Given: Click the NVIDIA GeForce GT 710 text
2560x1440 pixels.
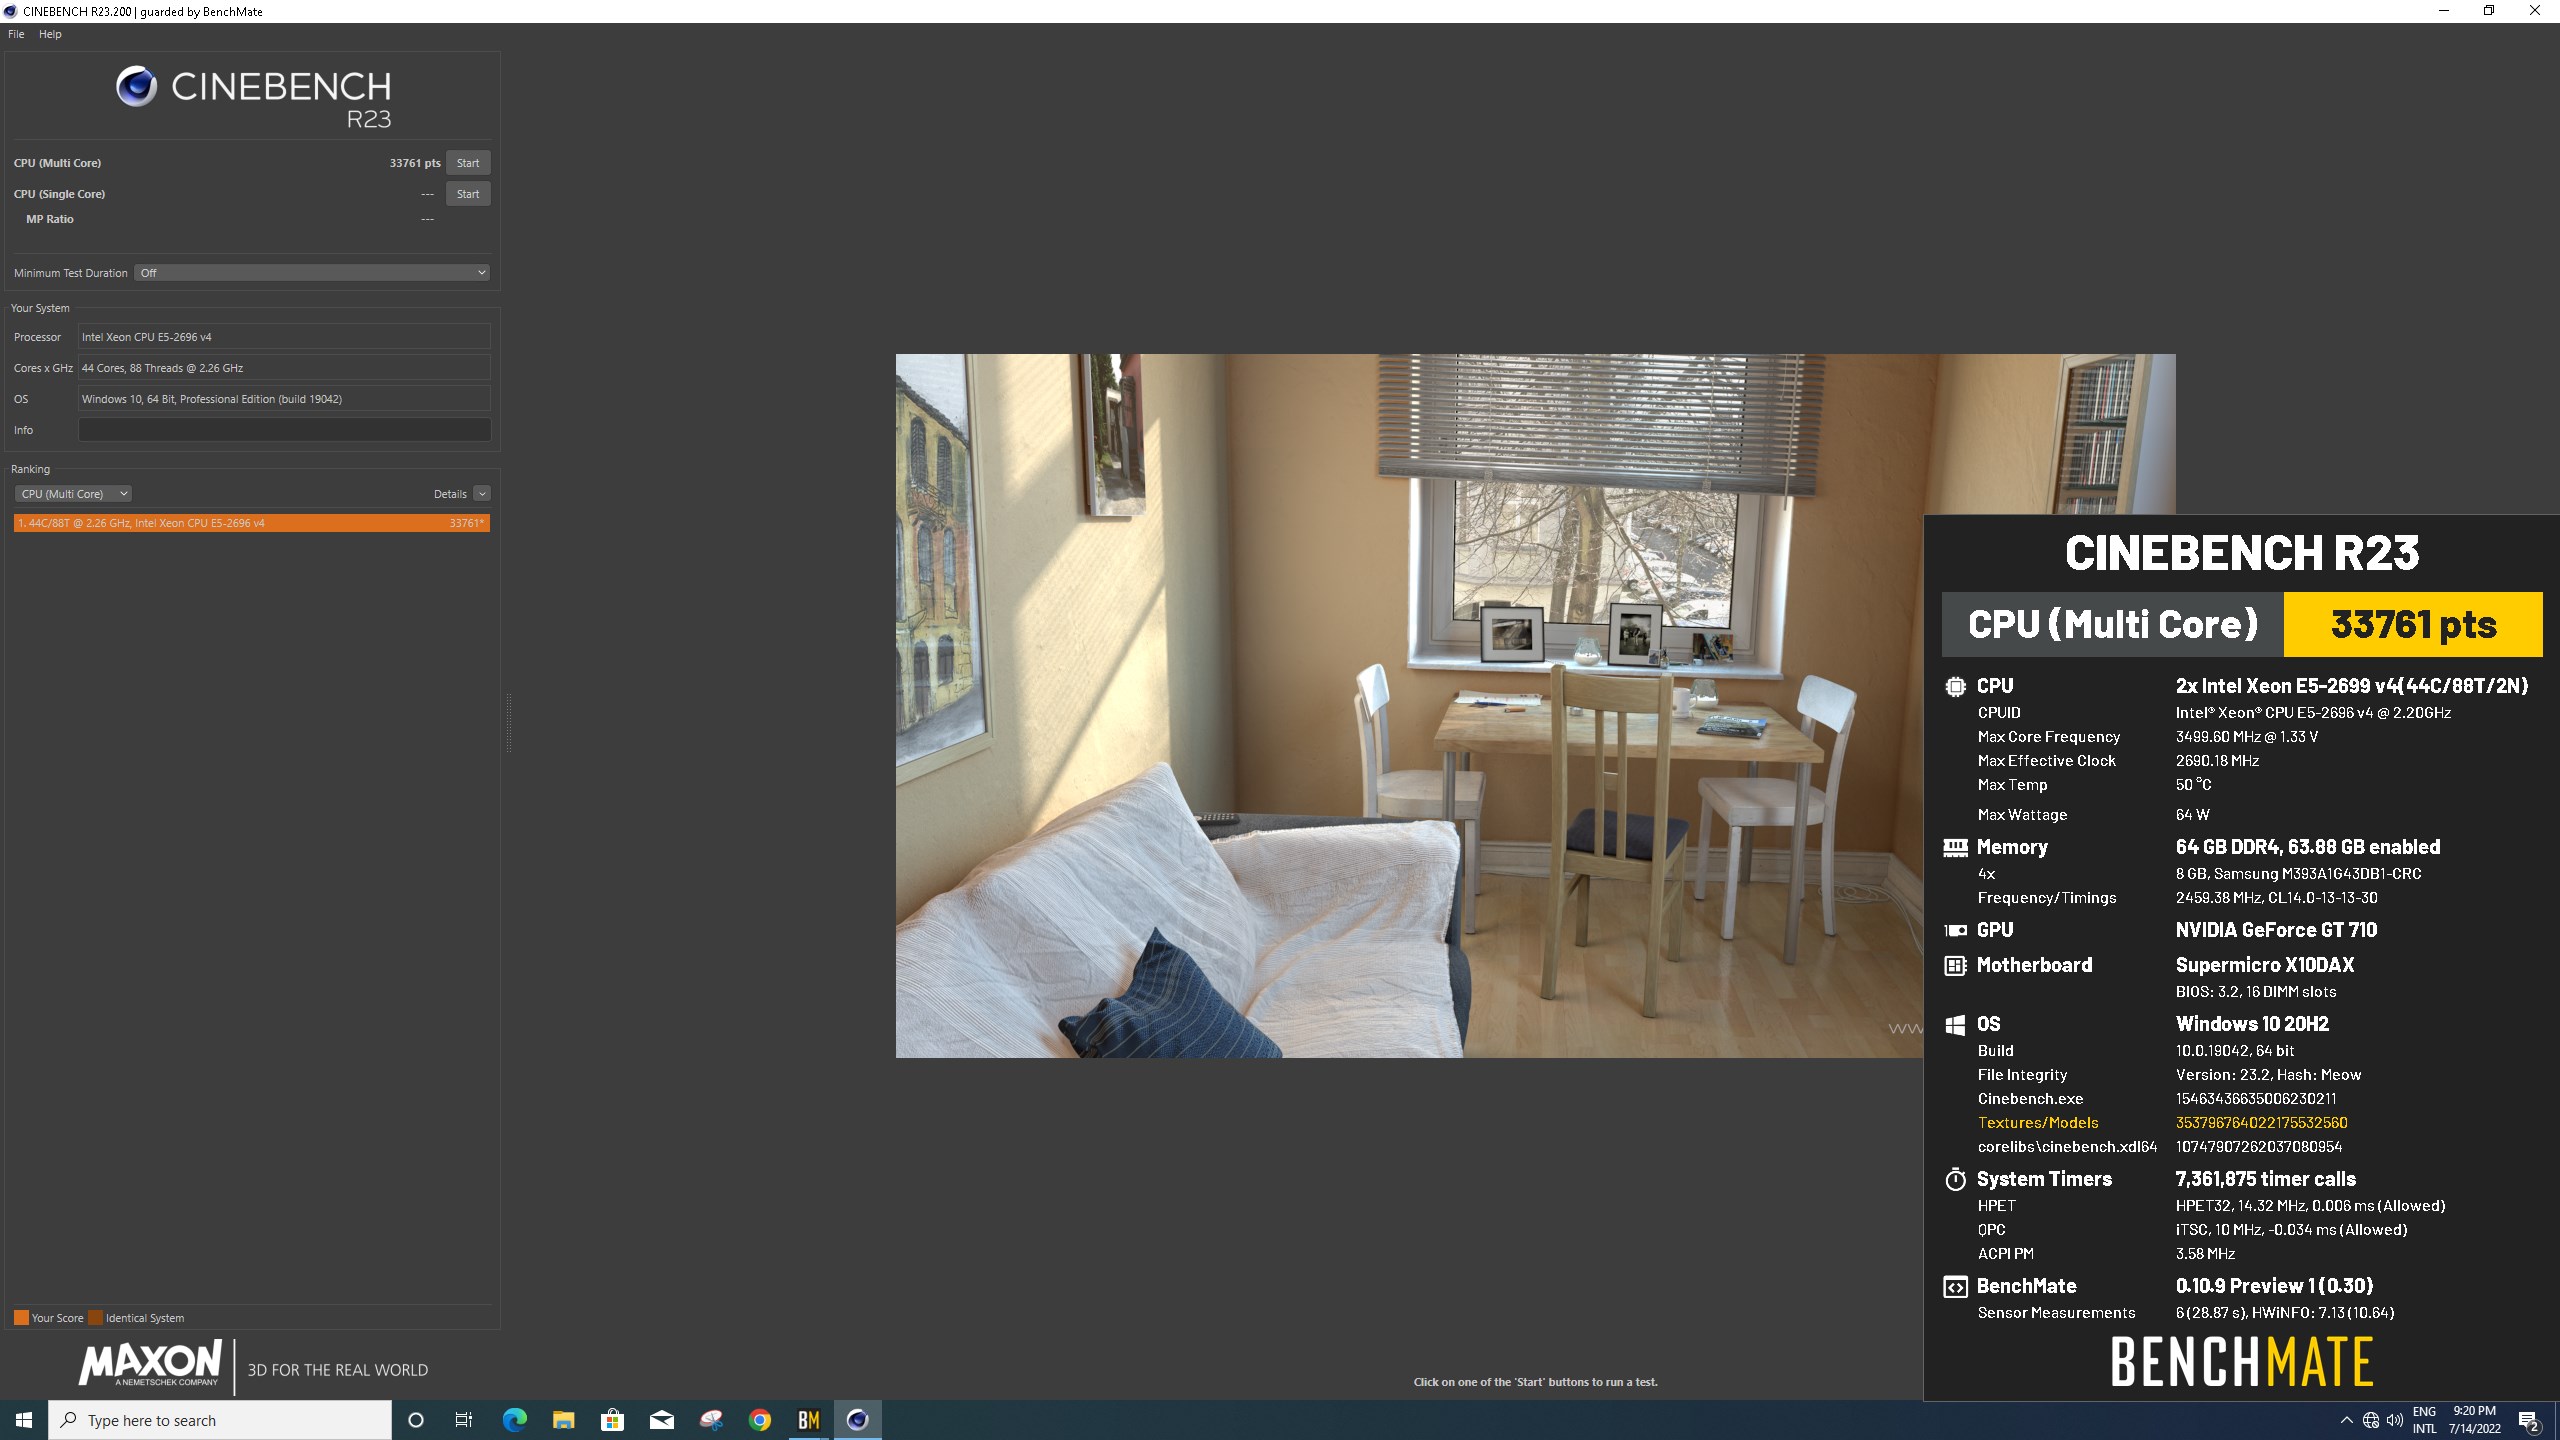Looking at the screenshot, I should pos(2276,930).
